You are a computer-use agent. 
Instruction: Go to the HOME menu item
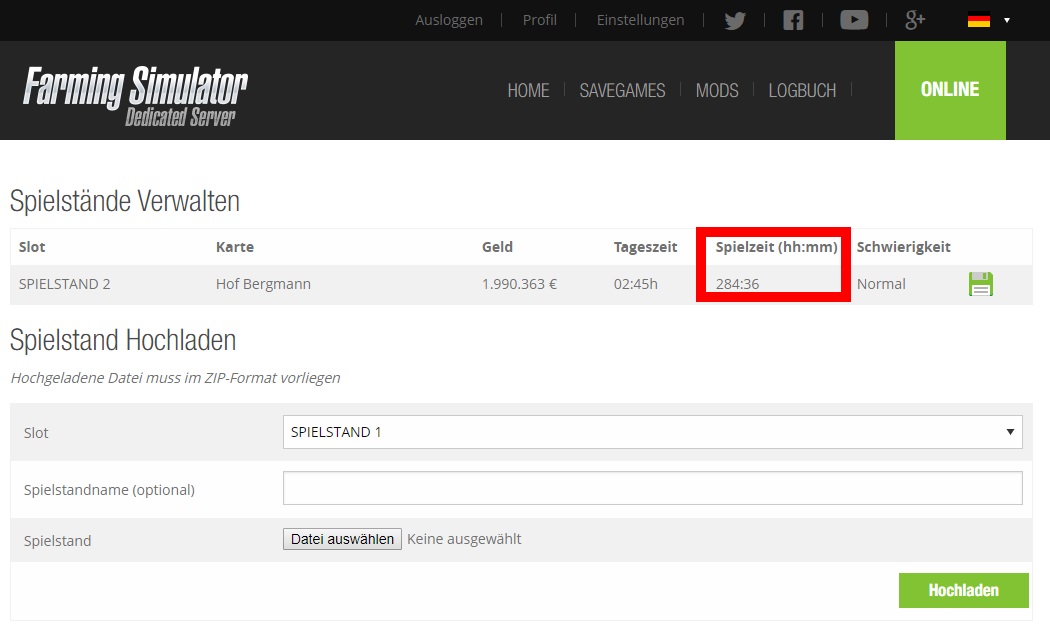(x=528, y=91)
